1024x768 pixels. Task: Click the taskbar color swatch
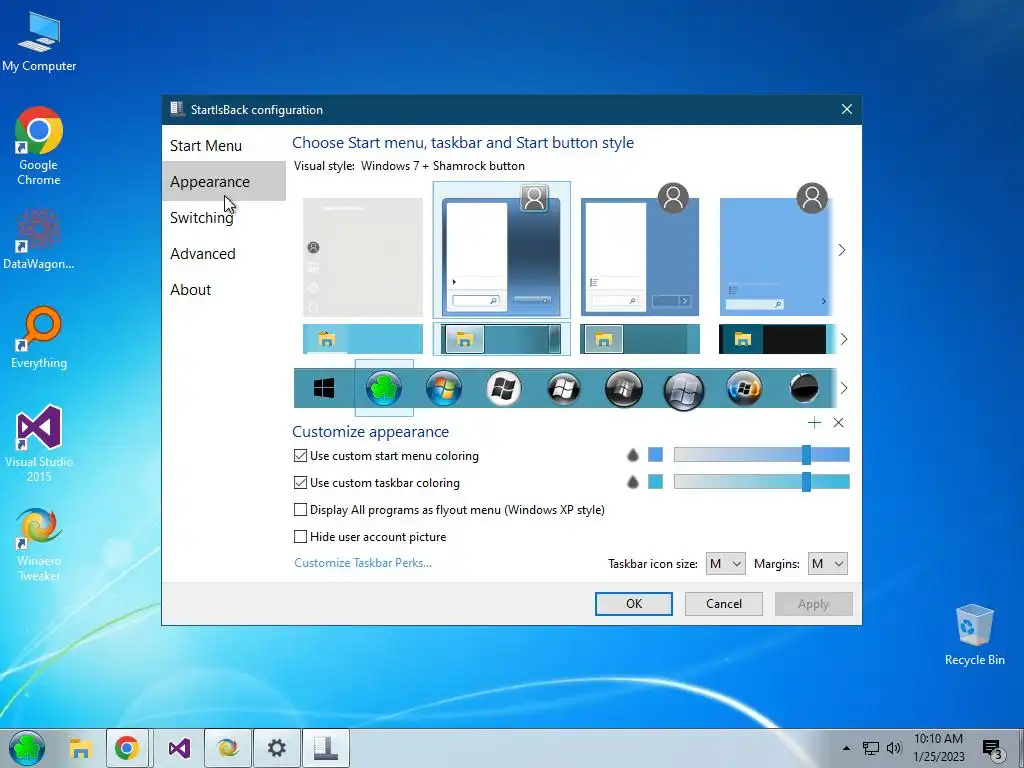(x=655, y=482)
